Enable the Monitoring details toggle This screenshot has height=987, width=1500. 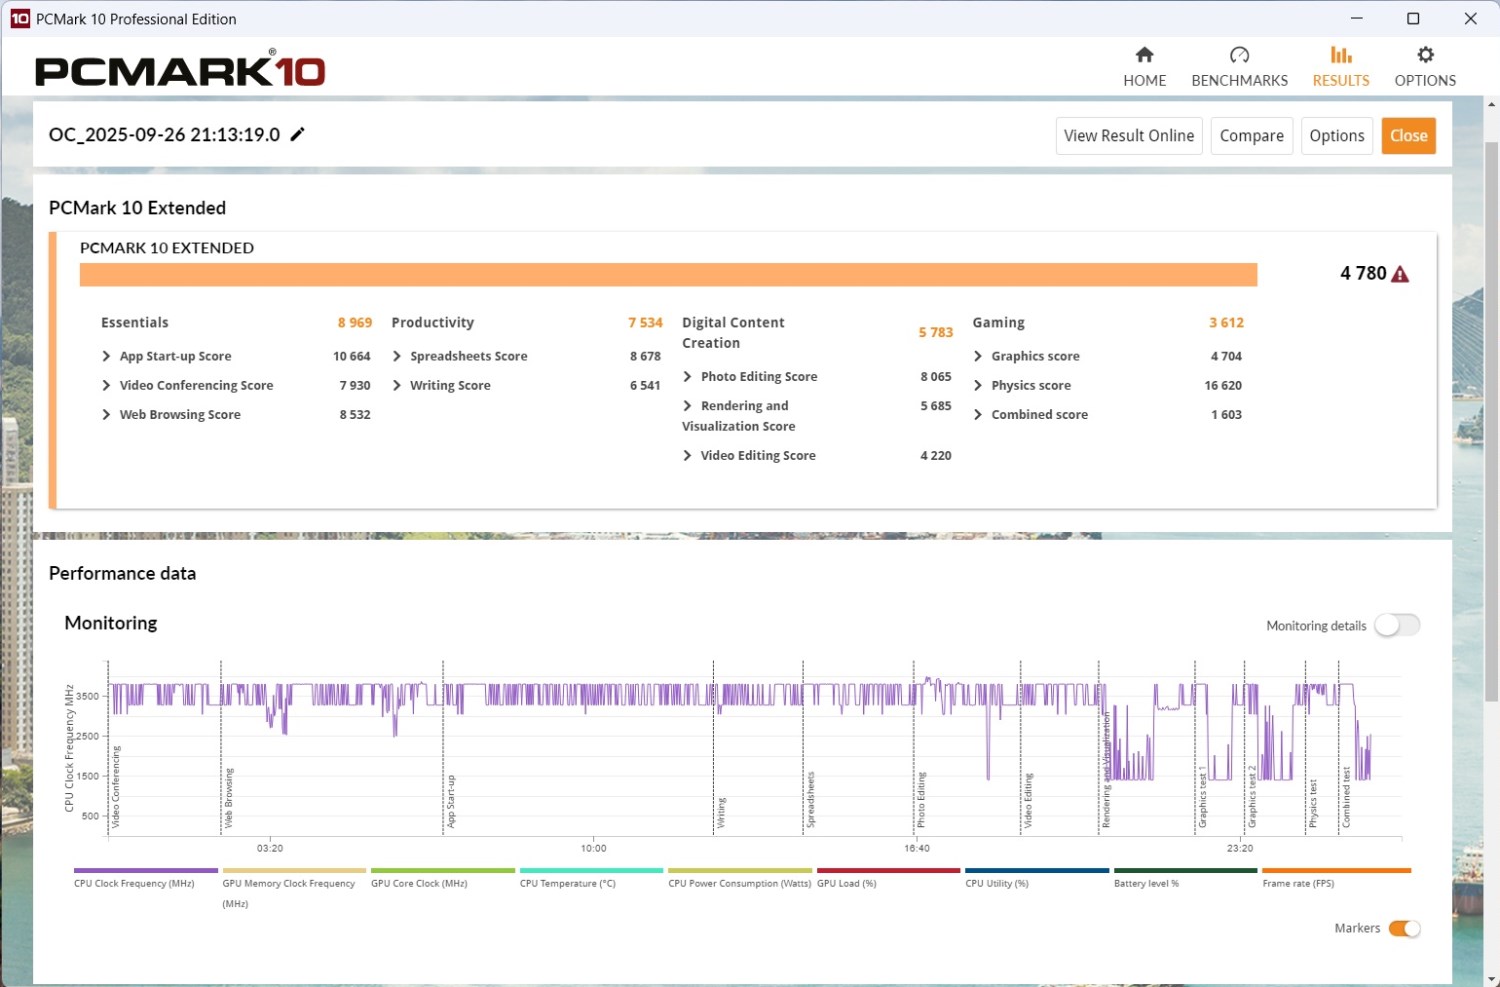[1396, 625]
